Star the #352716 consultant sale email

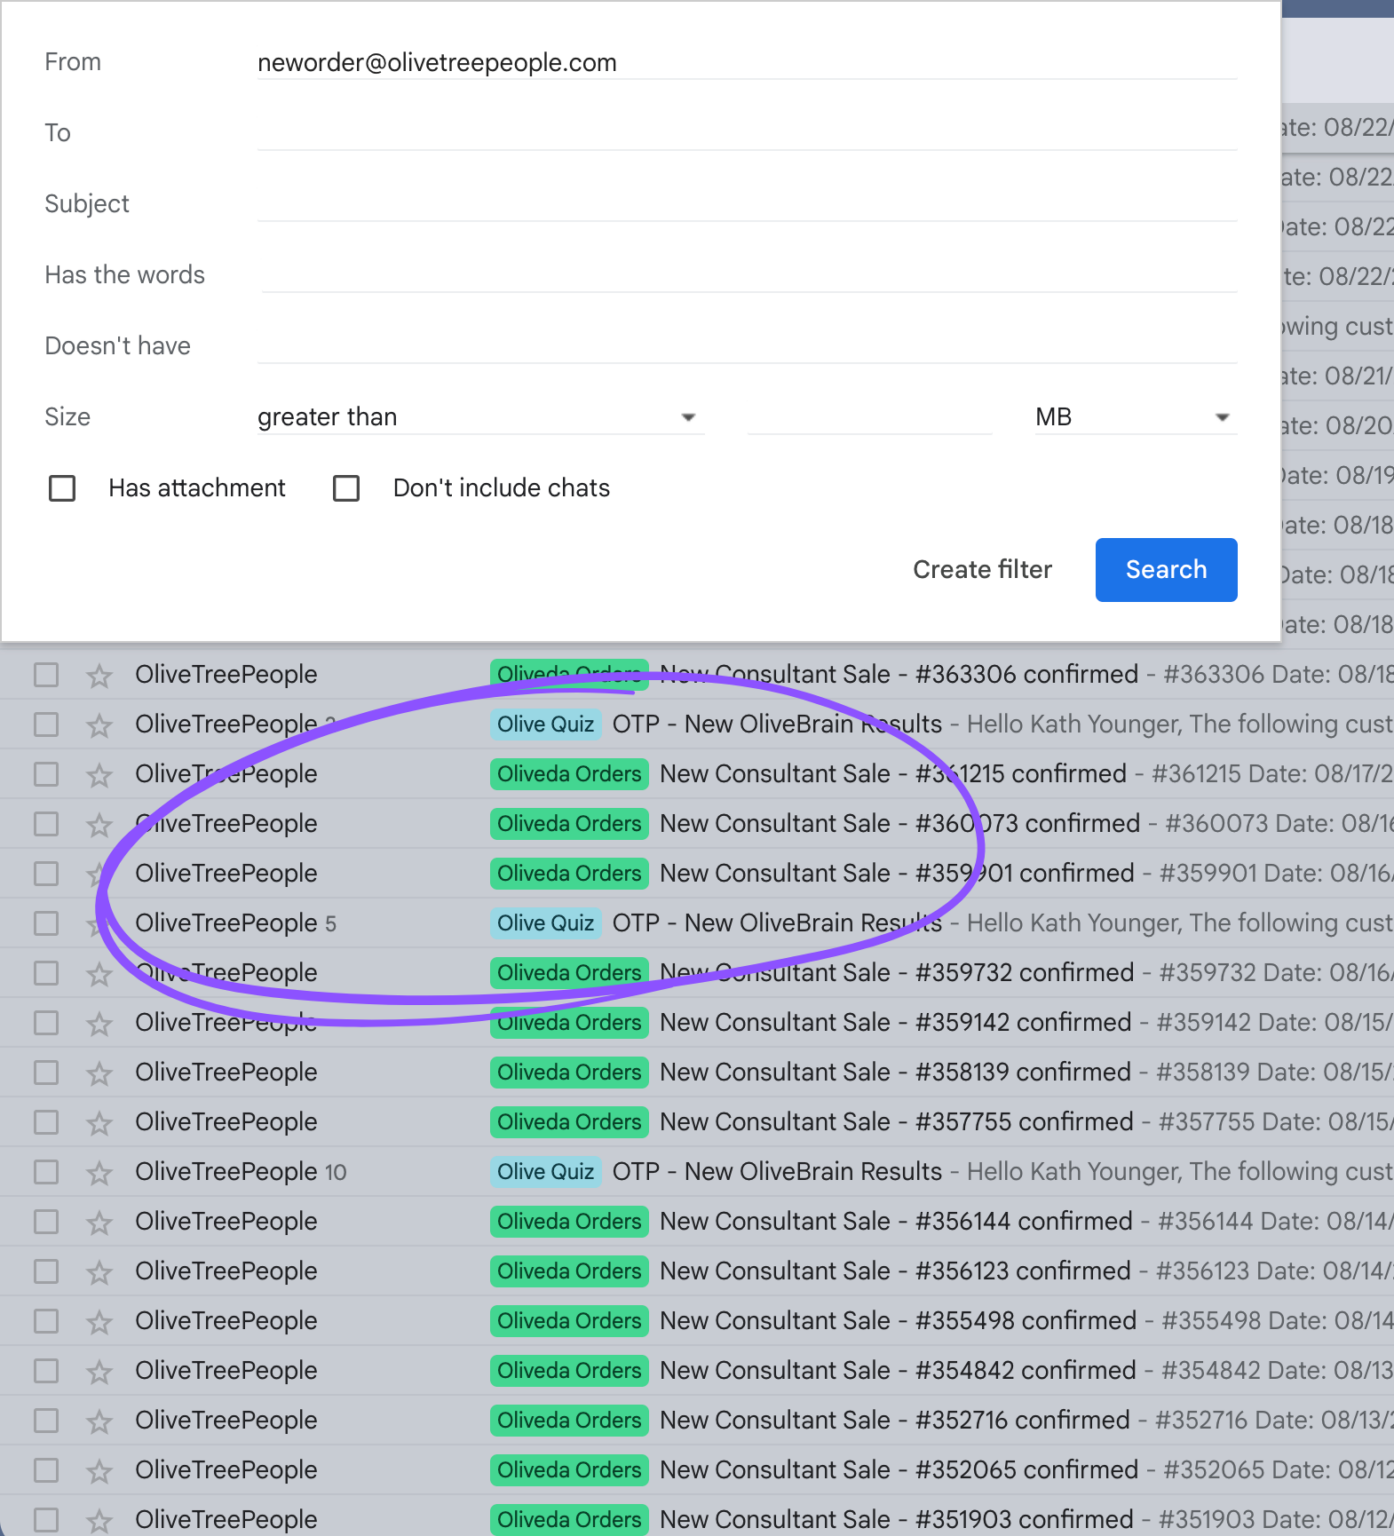pyautogui.click(x=99, y=1421)
